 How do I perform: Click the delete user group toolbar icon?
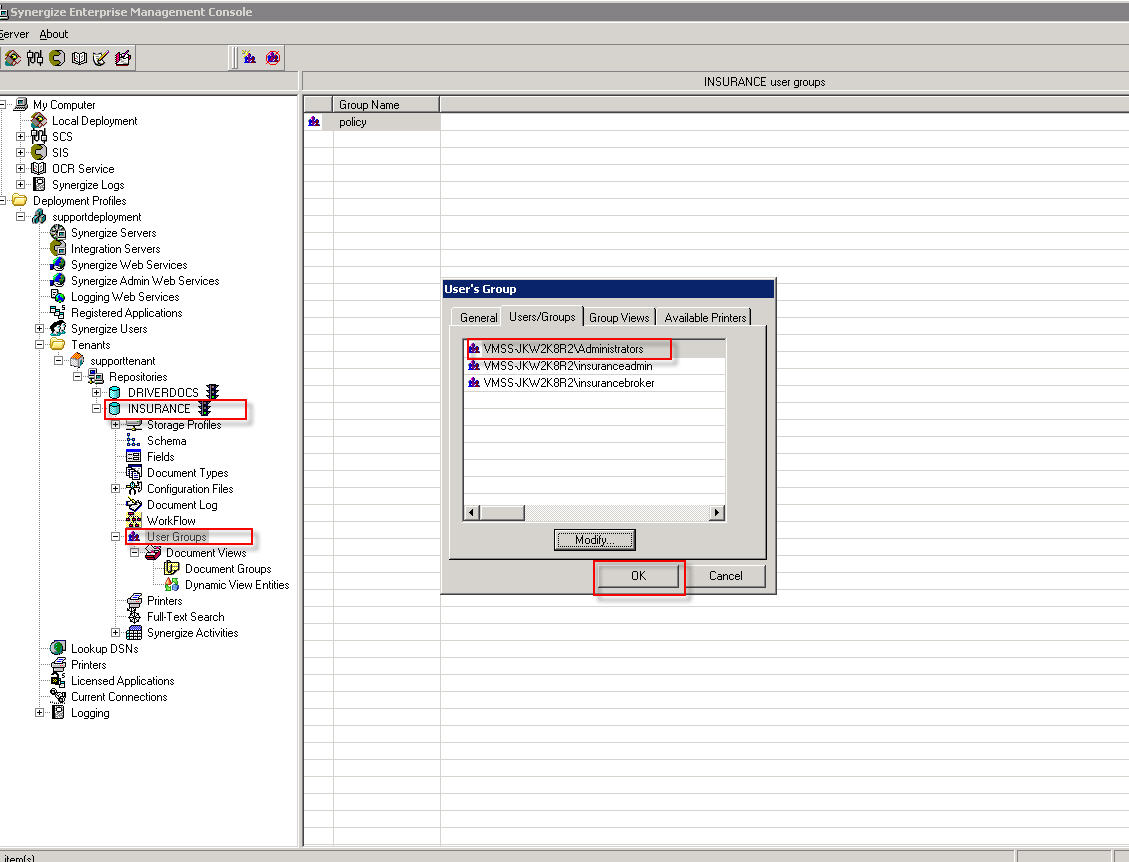(273, 58)
